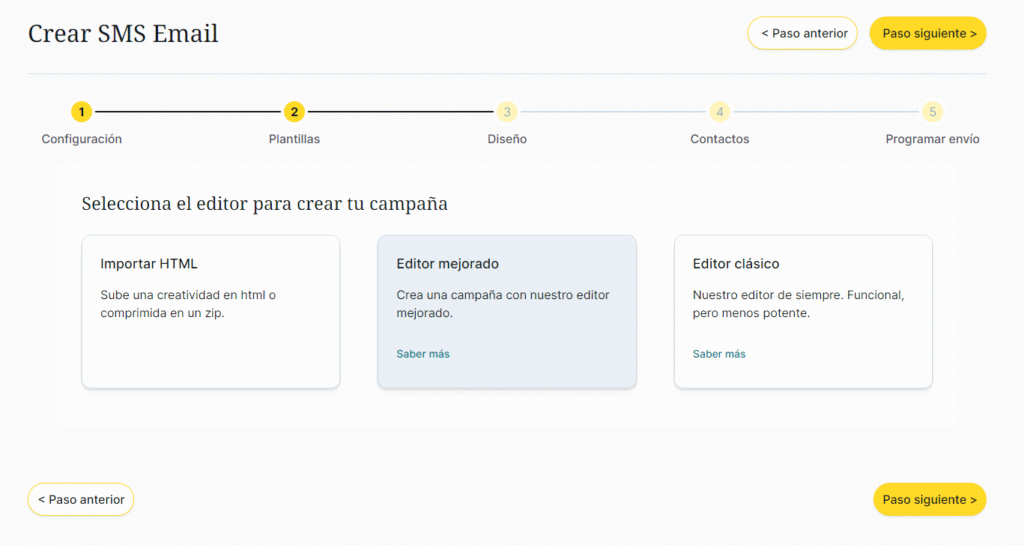Open Saber más link under Editor mejorado
This screenshot has width=1024, height=545.
423,354
